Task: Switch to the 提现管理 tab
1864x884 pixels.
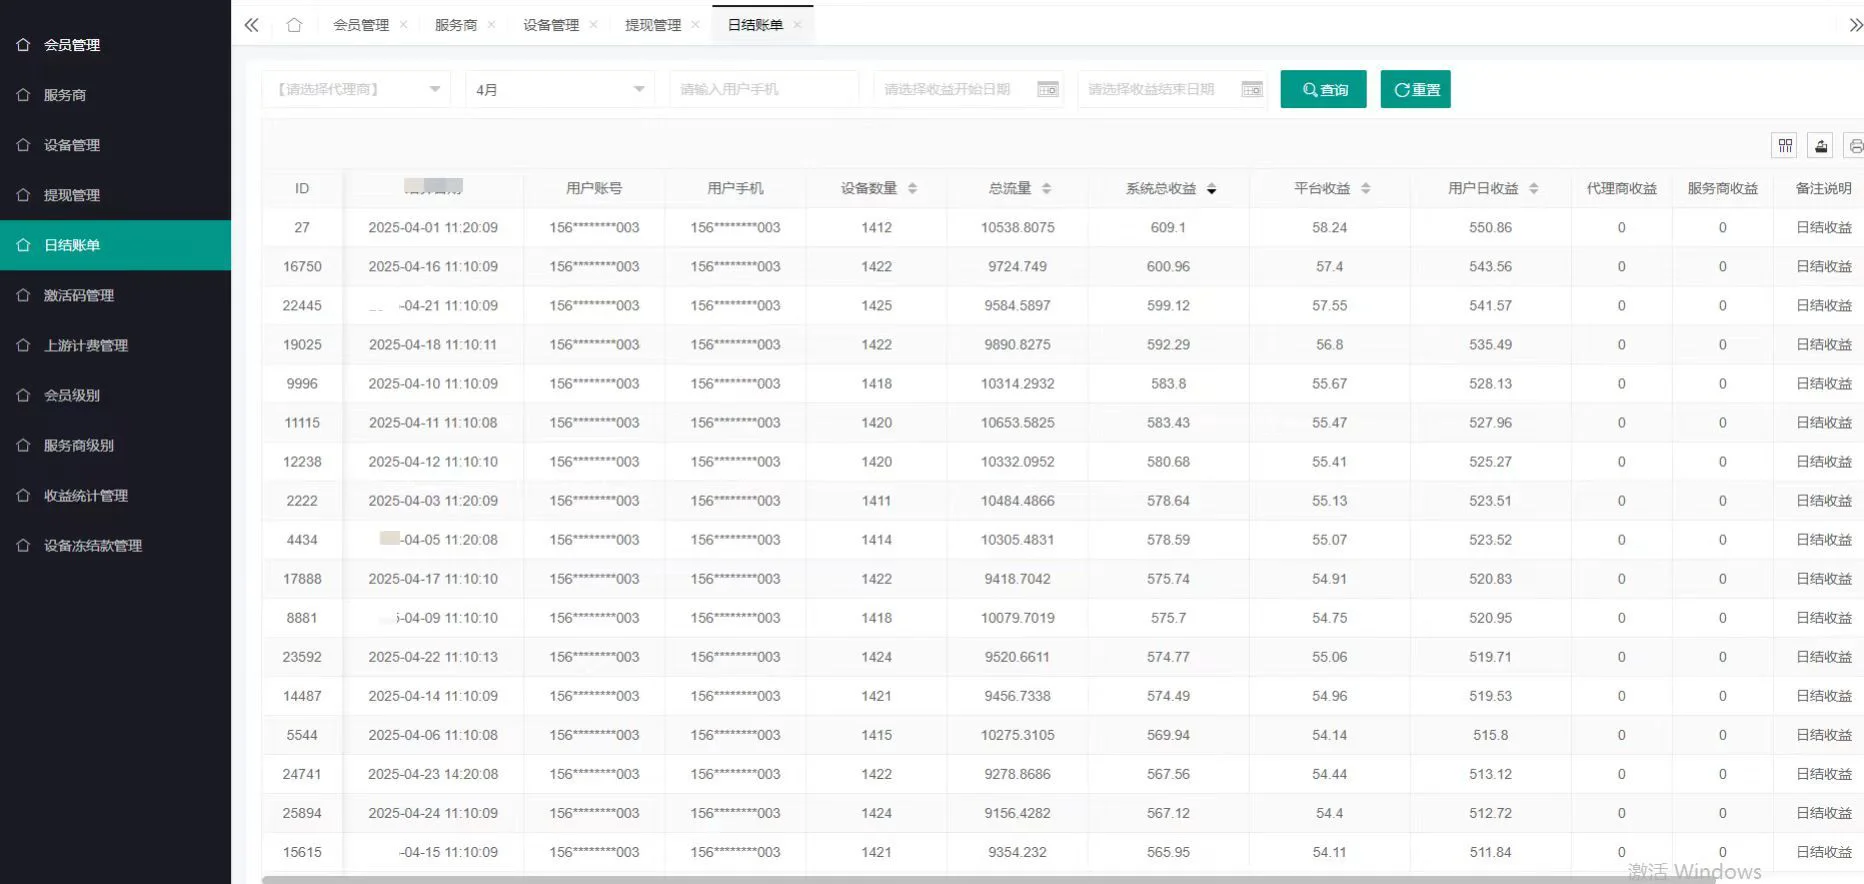Action: [x=653, y=25]
